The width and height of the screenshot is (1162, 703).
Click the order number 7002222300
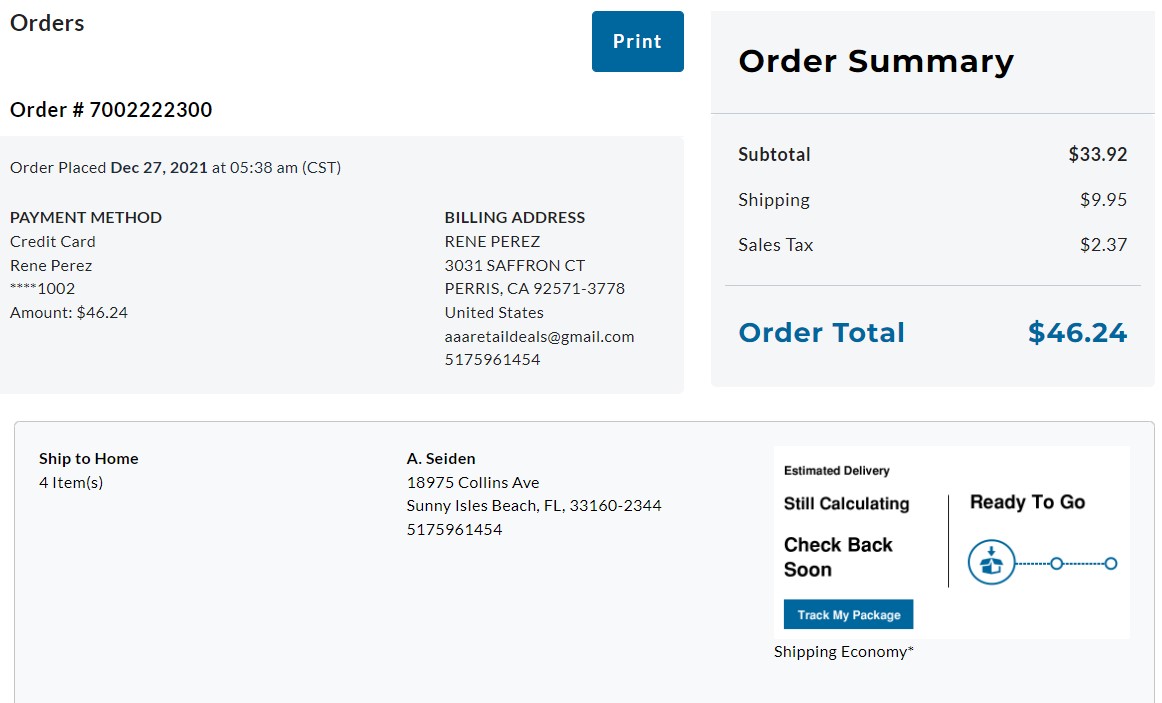(x=150, y=110)
